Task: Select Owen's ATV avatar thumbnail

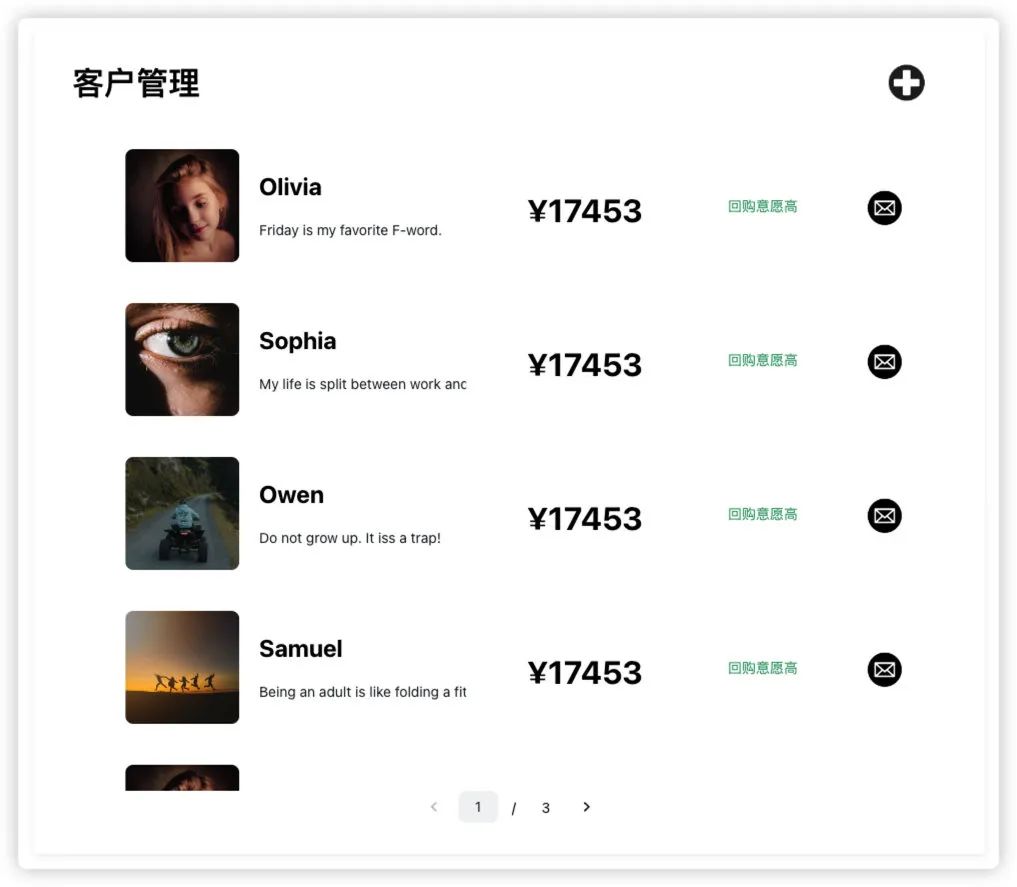Action: click(x=182, y=514)
